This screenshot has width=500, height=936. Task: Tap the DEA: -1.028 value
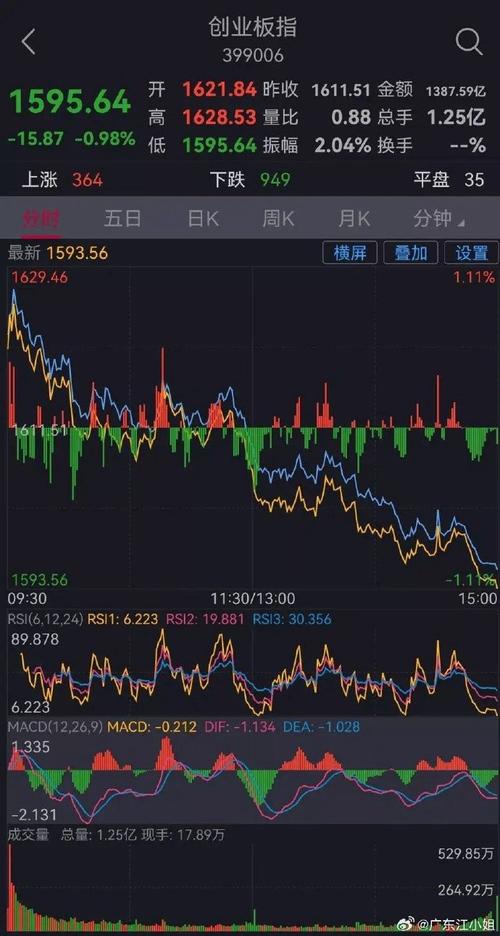tap(322, 726)
